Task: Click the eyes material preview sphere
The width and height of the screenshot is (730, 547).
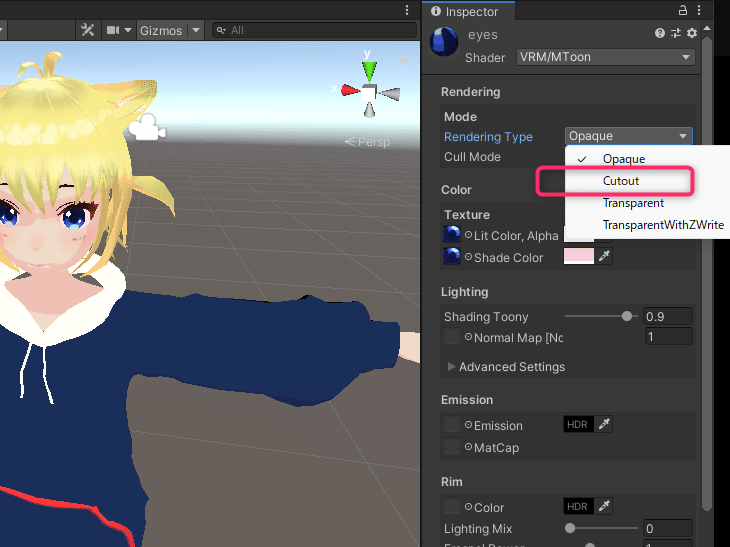Action: point(444,41)
